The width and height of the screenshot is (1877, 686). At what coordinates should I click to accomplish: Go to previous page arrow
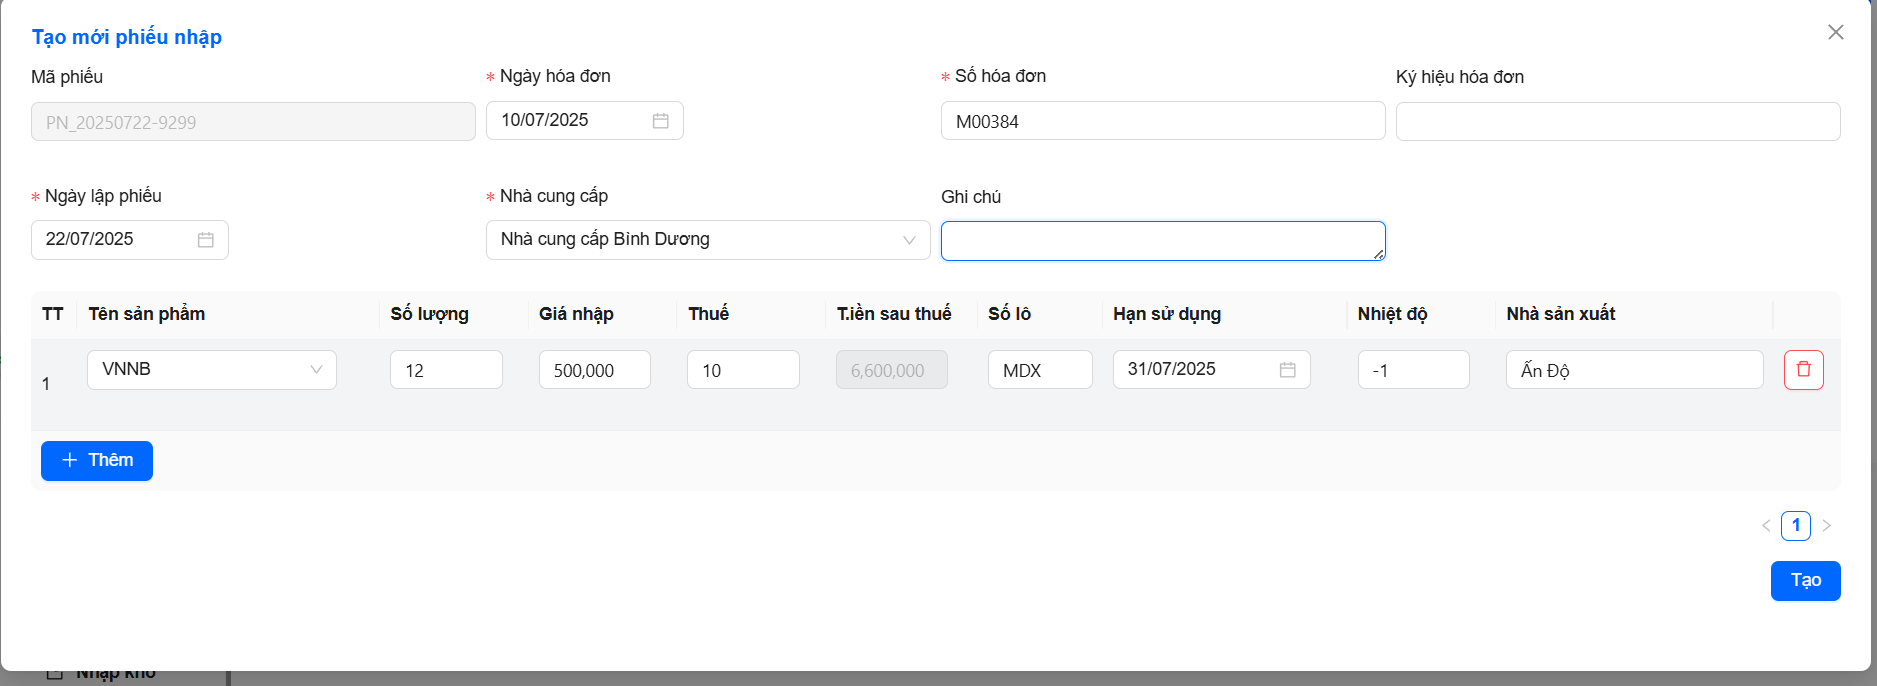click(1766, 526)
